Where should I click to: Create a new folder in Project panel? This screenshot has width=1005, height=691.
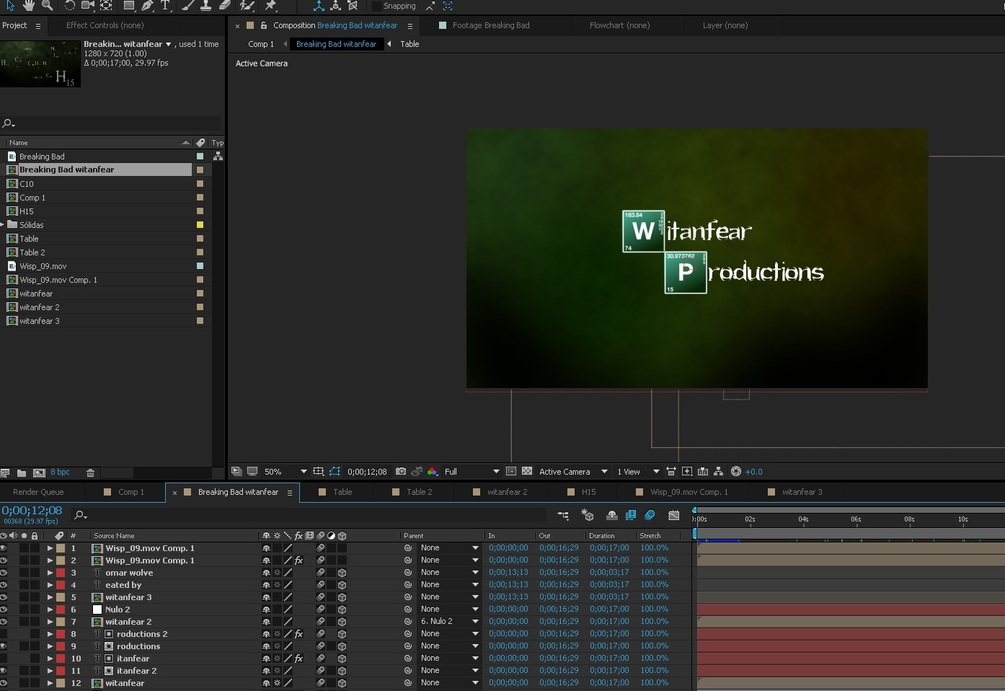tap(21, 472)
